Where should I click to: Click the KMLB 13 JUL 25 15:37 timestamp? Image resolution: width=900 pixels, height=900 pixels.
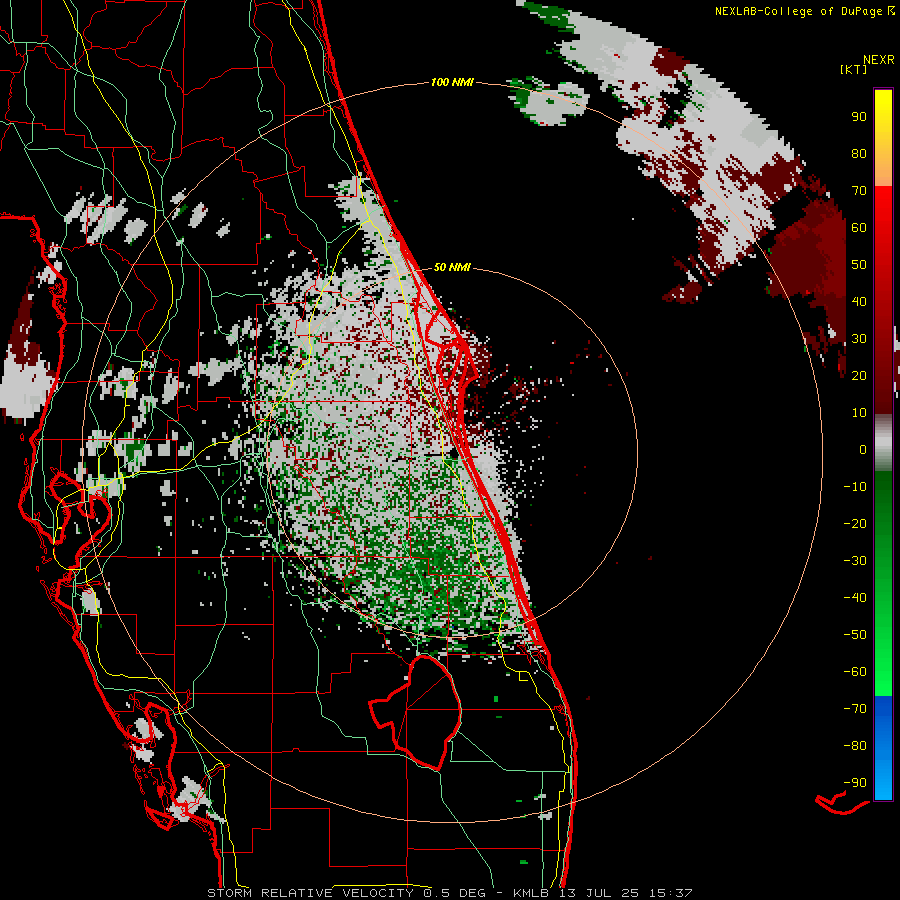coord(602,893)
